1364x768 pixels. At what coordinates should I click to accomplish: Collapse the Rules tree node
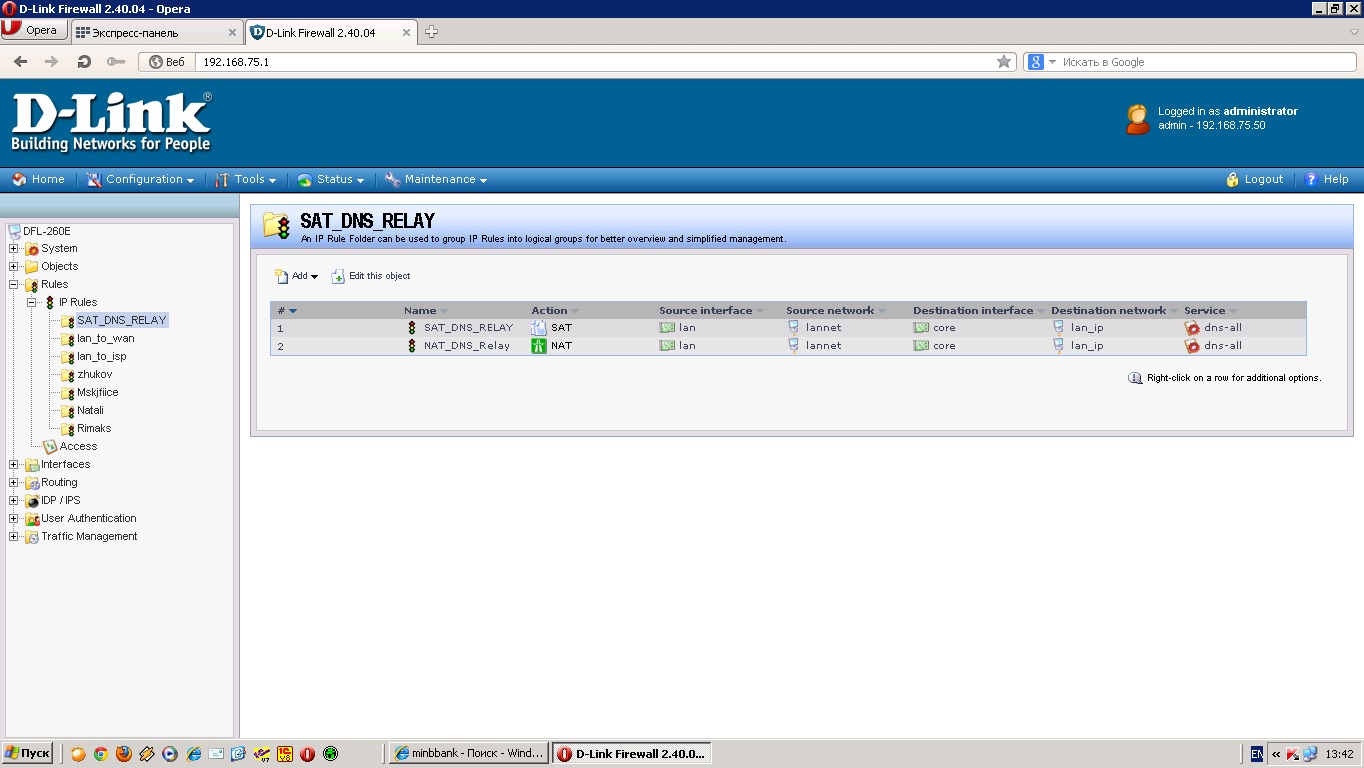[x=14, y=285]
